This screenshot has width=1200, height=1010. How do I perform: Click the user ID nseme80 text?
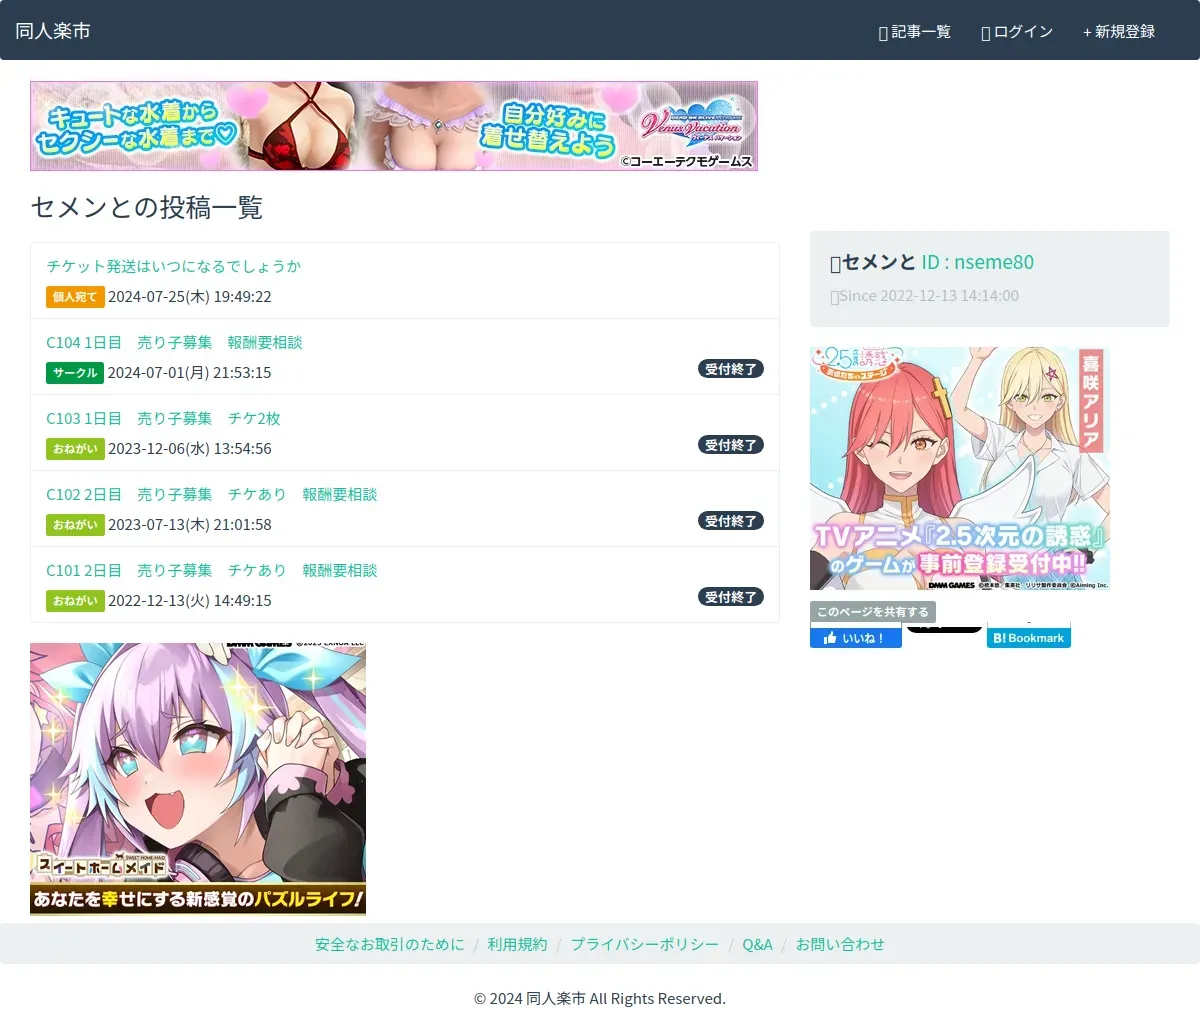[978, 262]
